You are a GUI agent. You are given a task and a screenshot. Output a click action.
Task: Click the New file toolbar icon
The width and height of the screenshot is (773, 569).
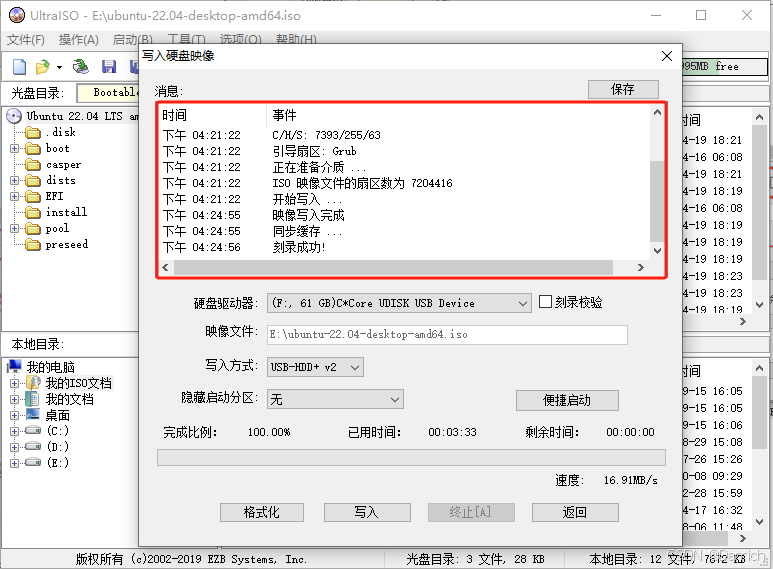click(19, 67)
